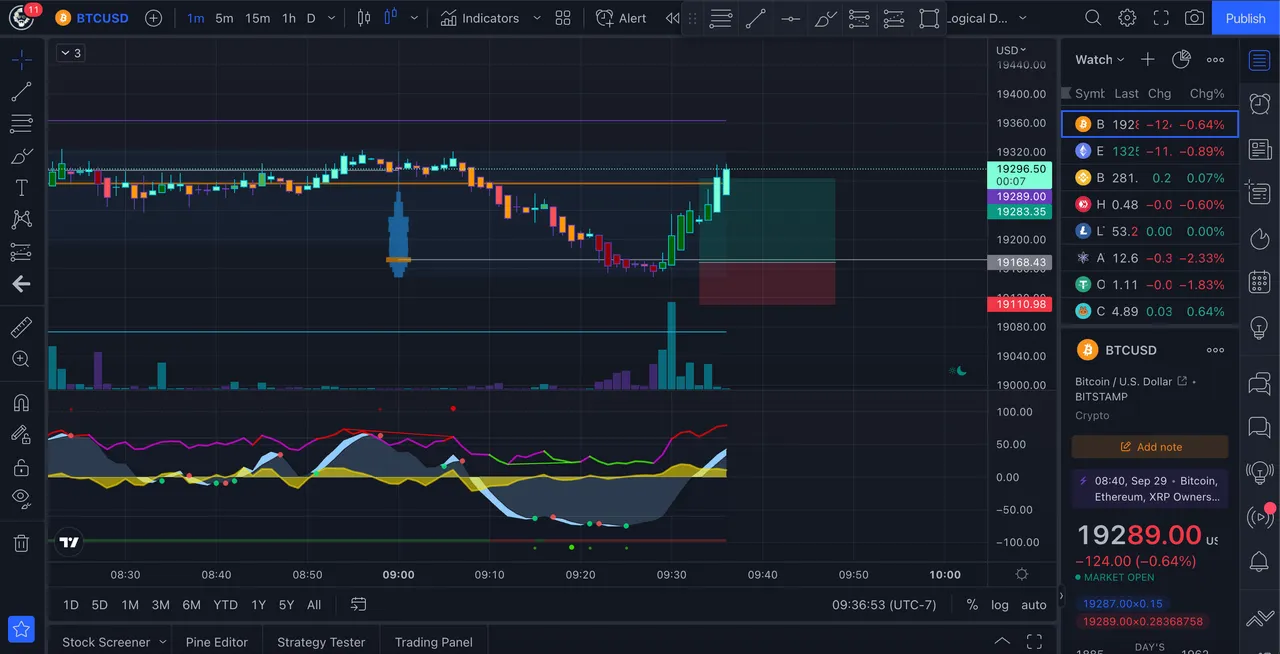Toggle log scale
Viewport: 1280px width, 654px height.
[1000, 604]
